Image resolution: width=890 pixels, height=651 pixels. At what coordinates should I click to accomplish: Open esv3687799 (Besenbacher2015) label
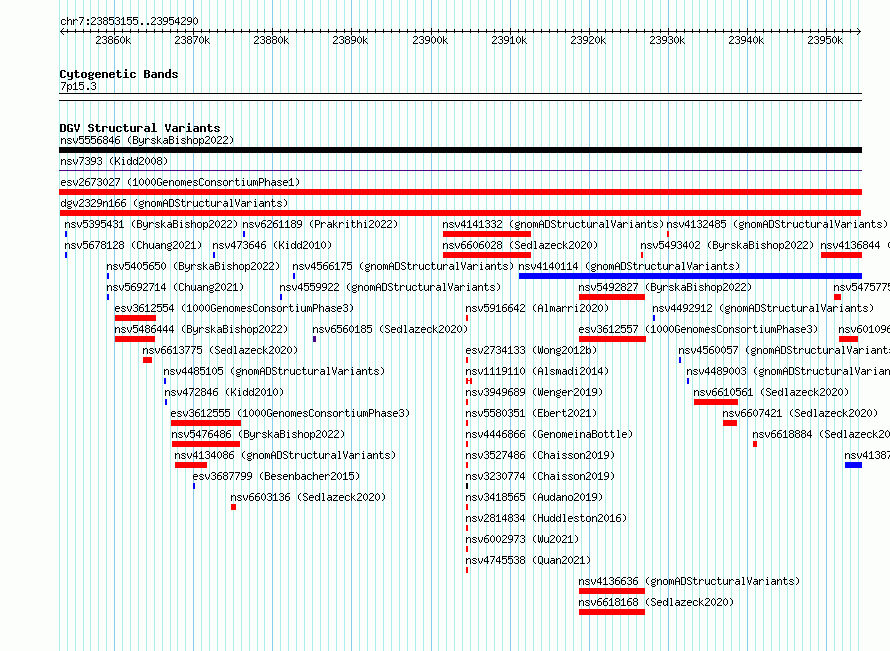pyautogui.click(x=276, y=476)
